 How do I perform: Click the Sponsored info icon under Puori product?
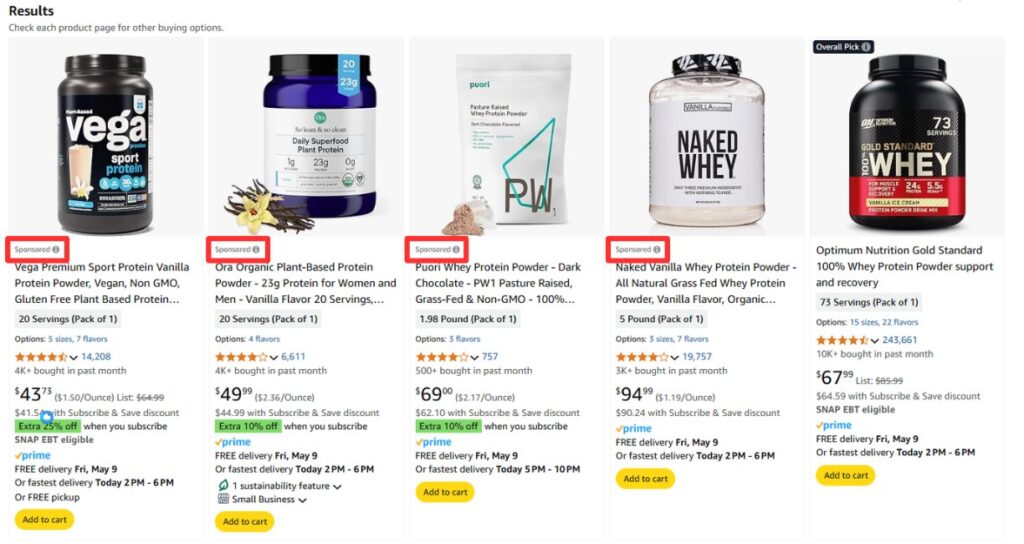pyautogui.click(x=456, y=249)
